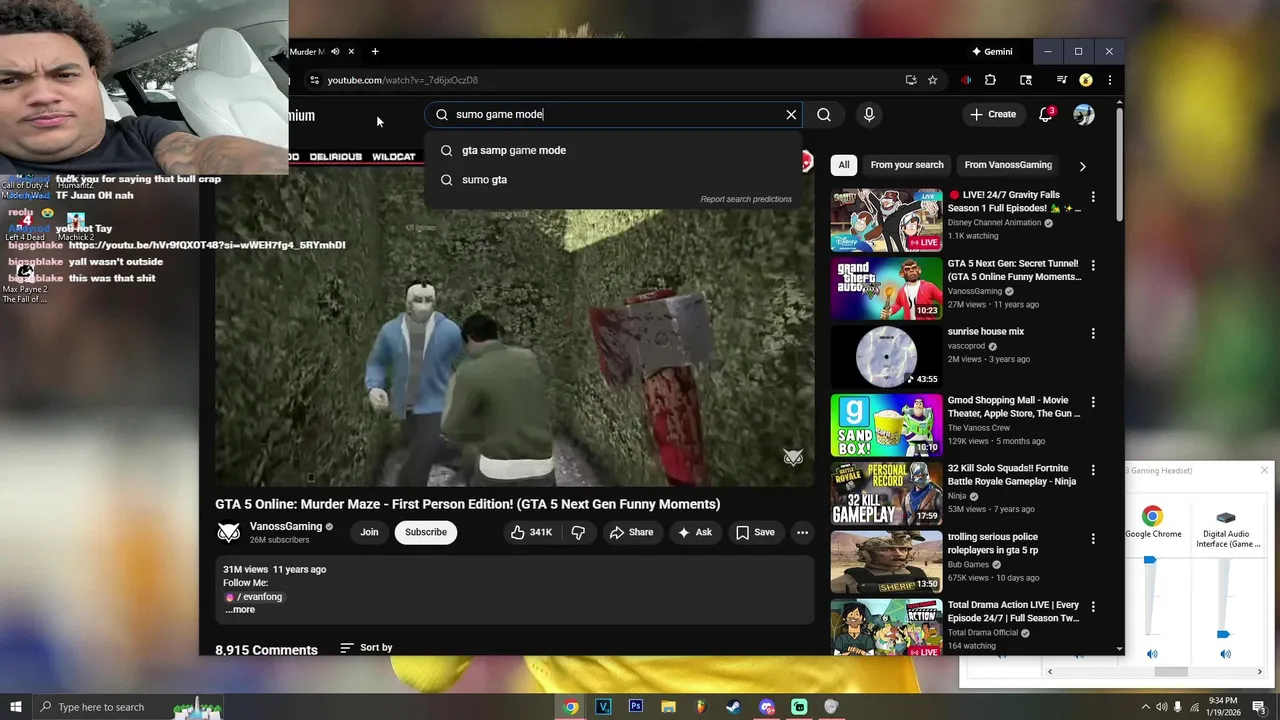Click the VanossGaming owl channel avatar

229,533
